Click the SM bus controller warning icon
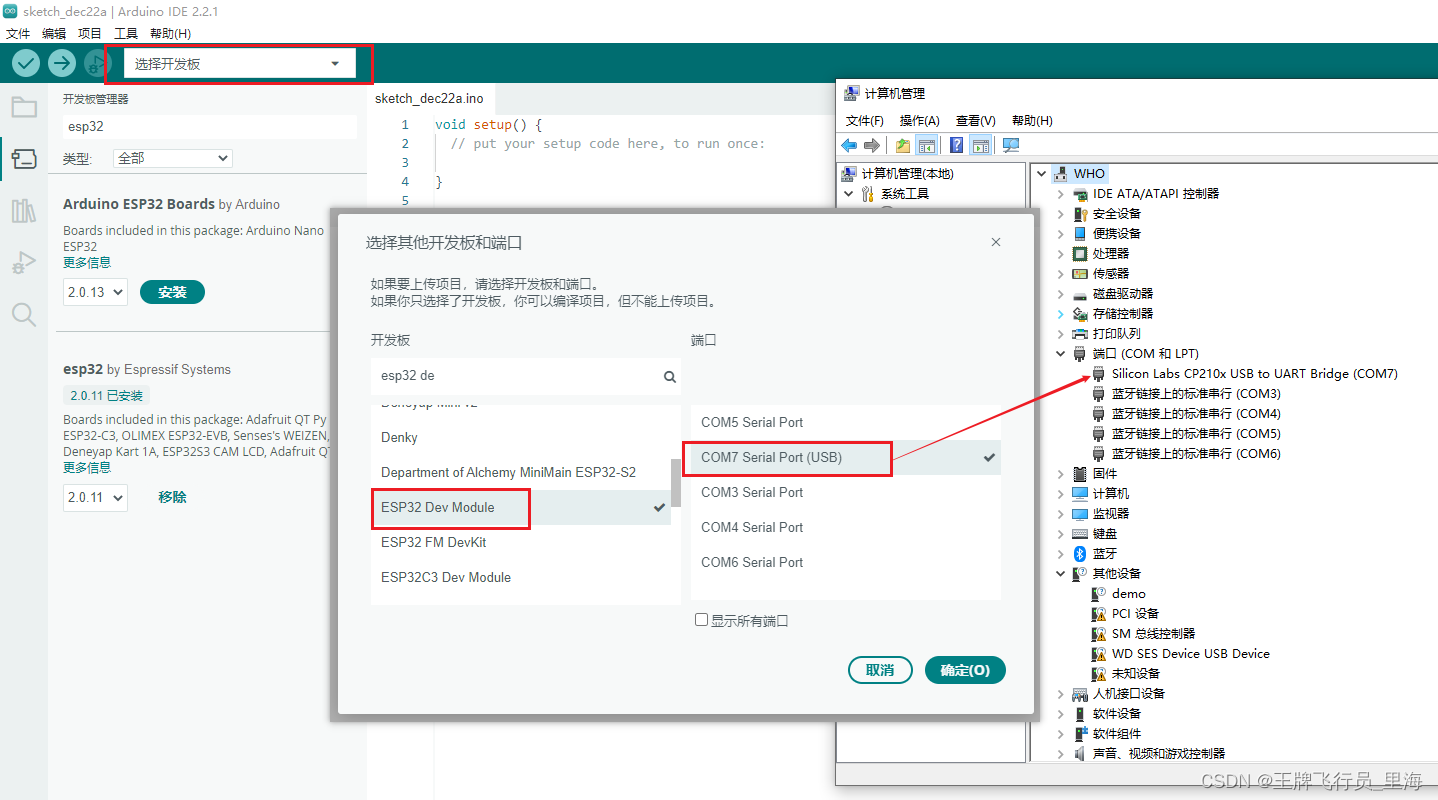This screenshot has height=800, width=1438. pyautogui.click(x=1099, y=634)
